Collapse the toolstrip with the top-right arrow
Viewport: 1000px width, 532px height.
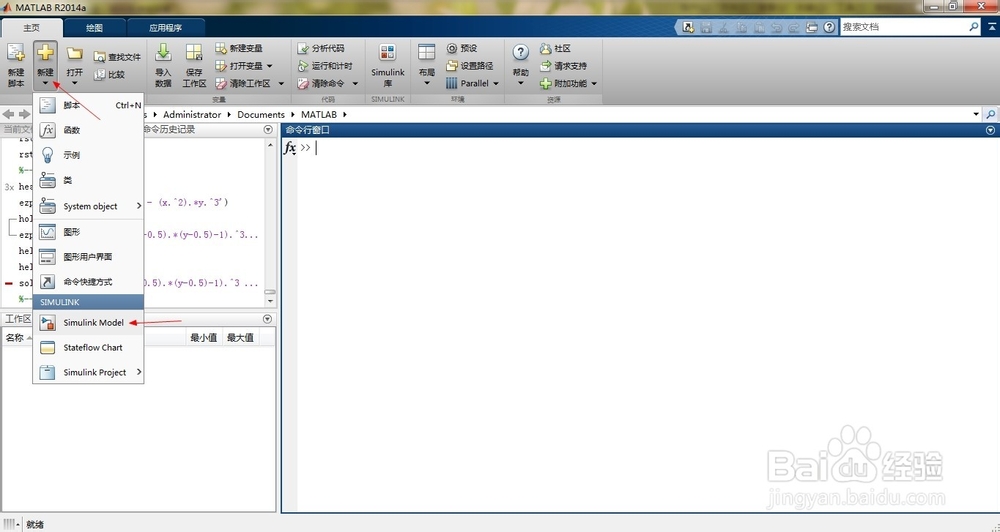pos(992,27)
